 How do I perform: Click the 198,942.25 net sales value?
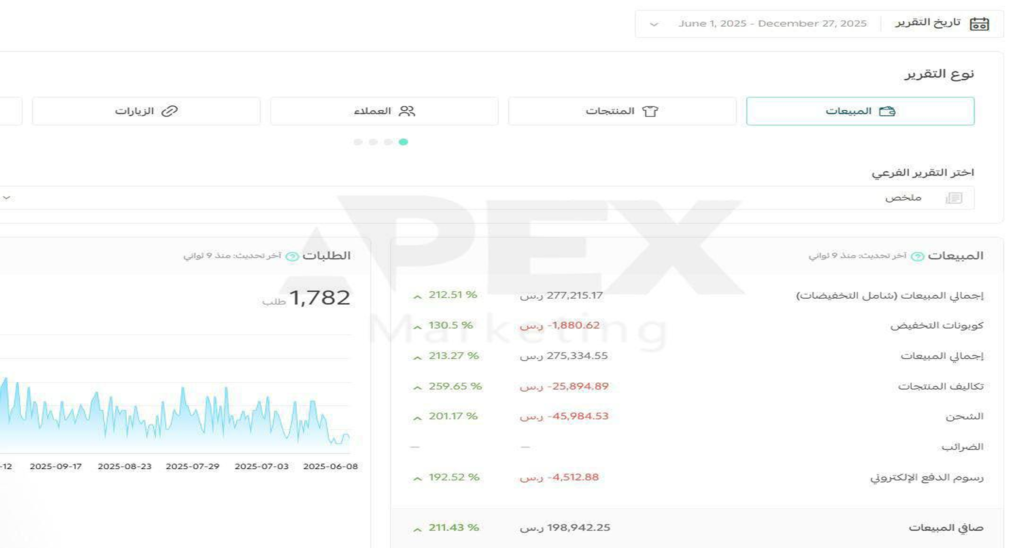point(566,528)
